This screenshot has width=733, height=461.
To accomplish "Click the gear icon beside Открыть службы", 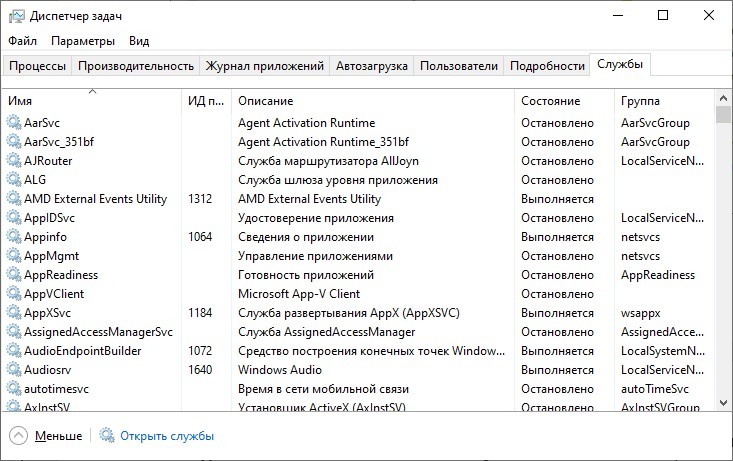I will (x=107, y=435).
